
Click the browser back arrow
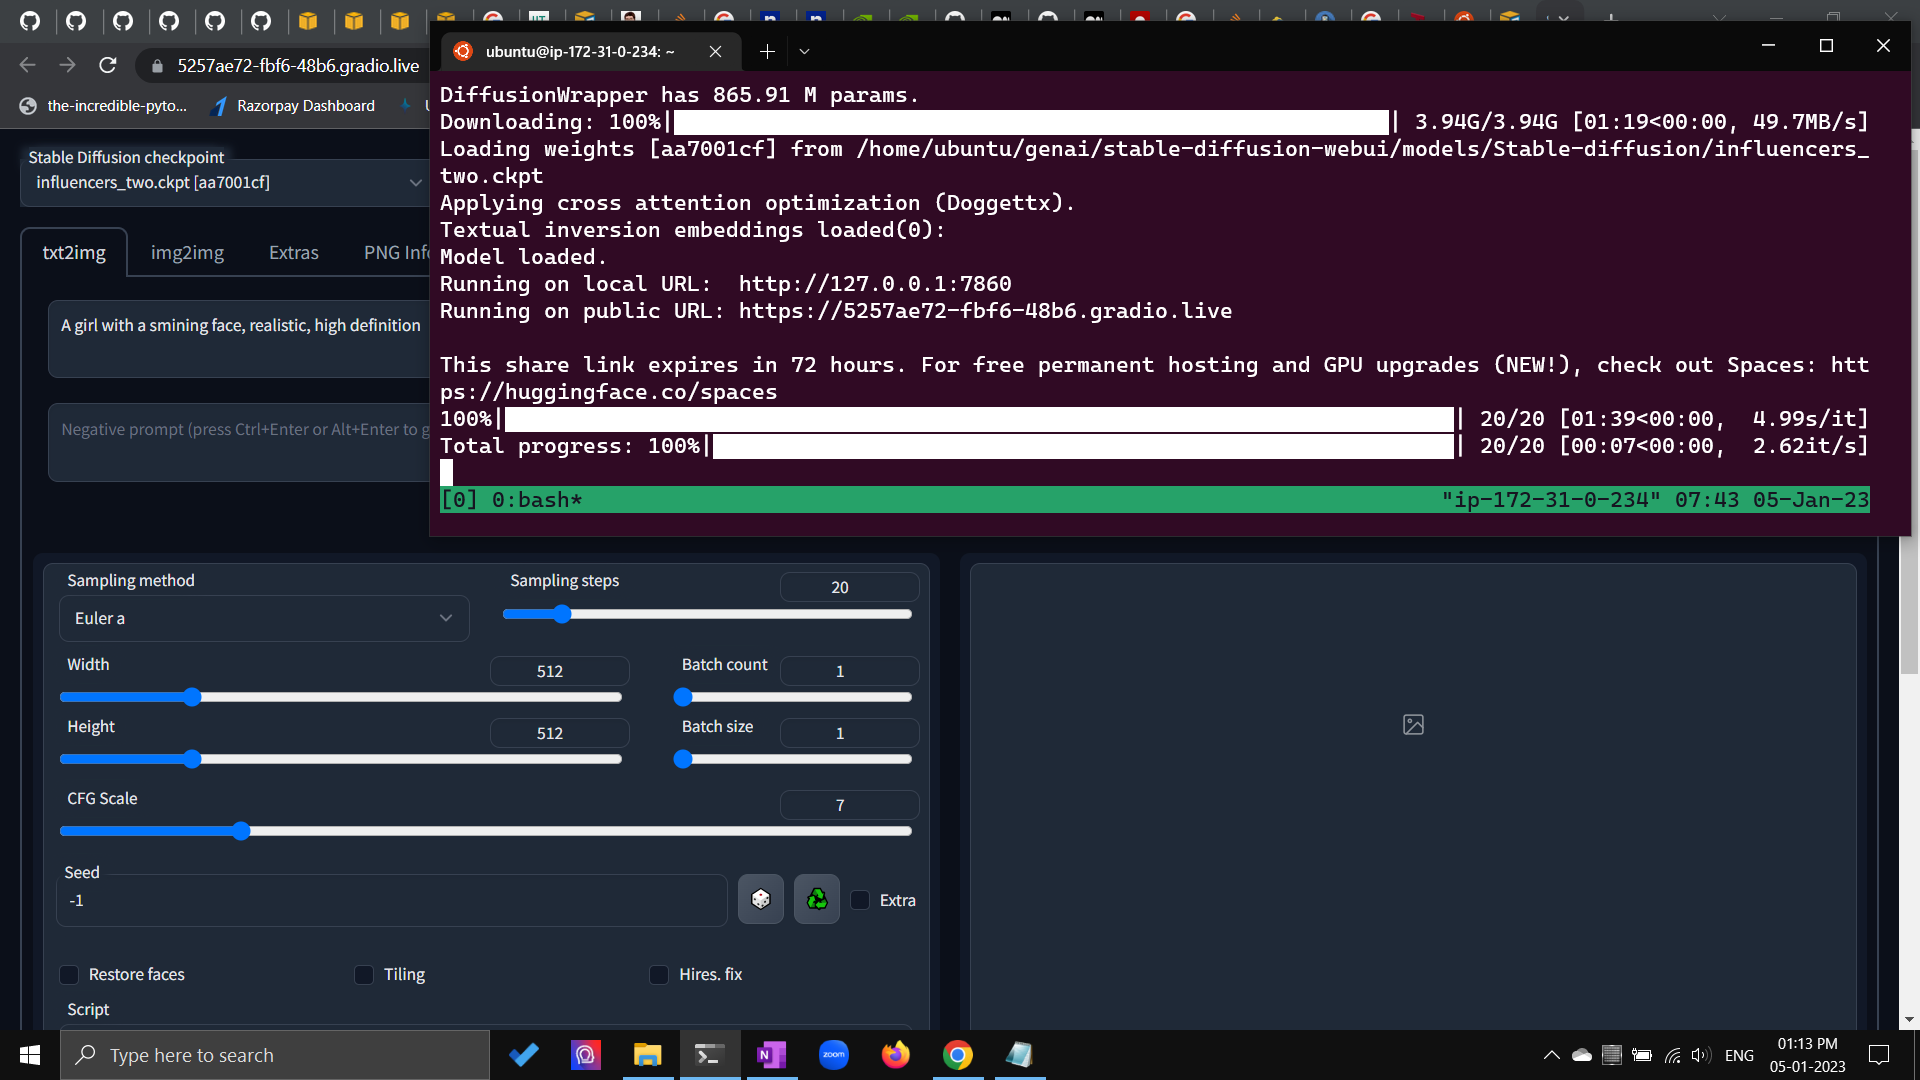[x=27, y=65]
